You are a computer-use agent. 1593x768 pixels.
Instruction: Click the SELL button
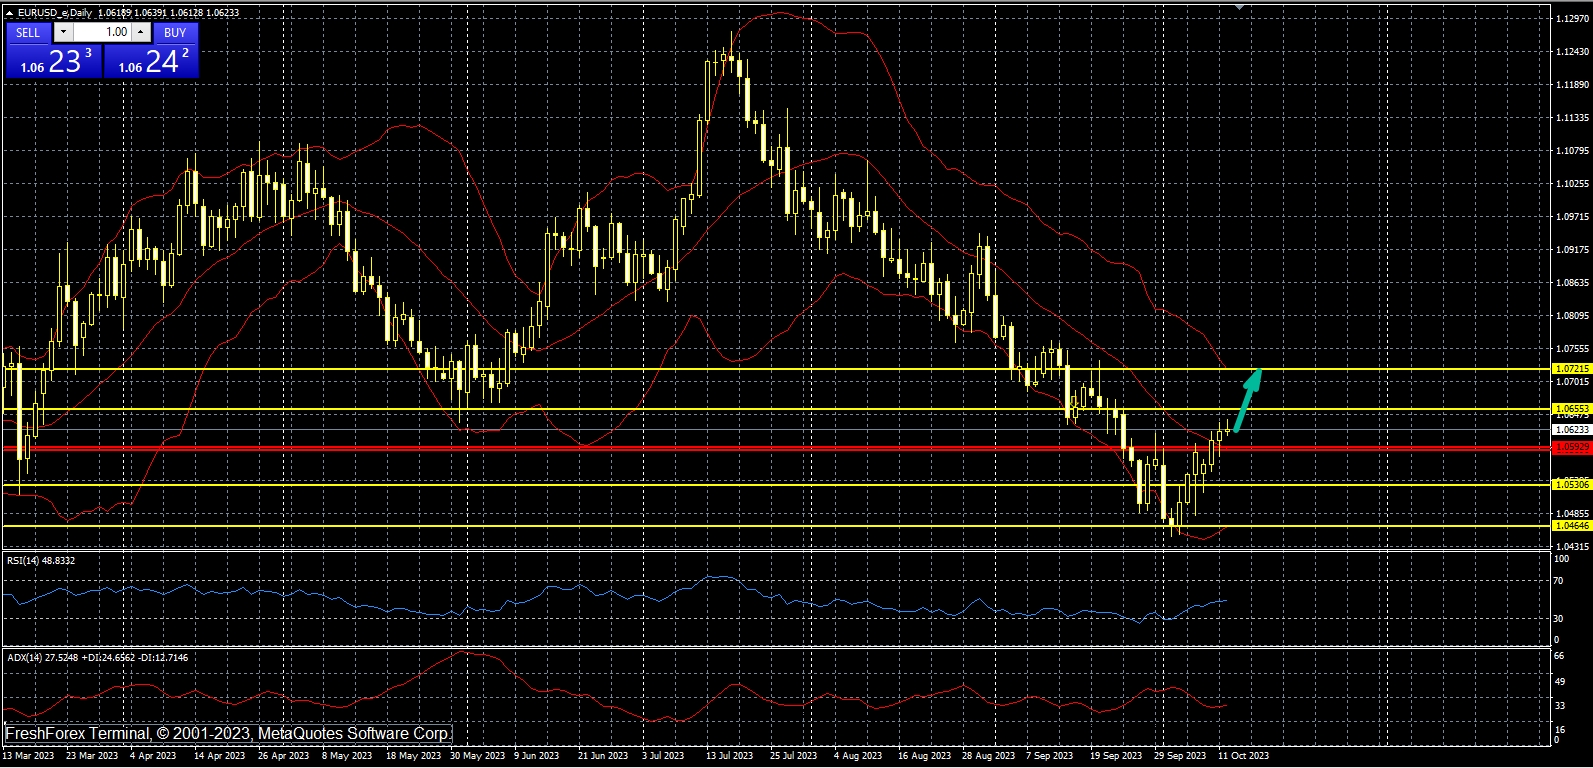28,32
